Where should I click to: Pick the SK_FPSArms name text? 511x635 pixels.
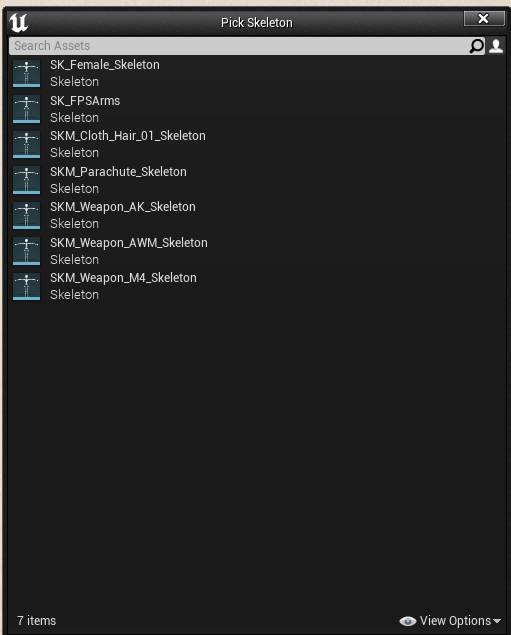tap(85, 100)
